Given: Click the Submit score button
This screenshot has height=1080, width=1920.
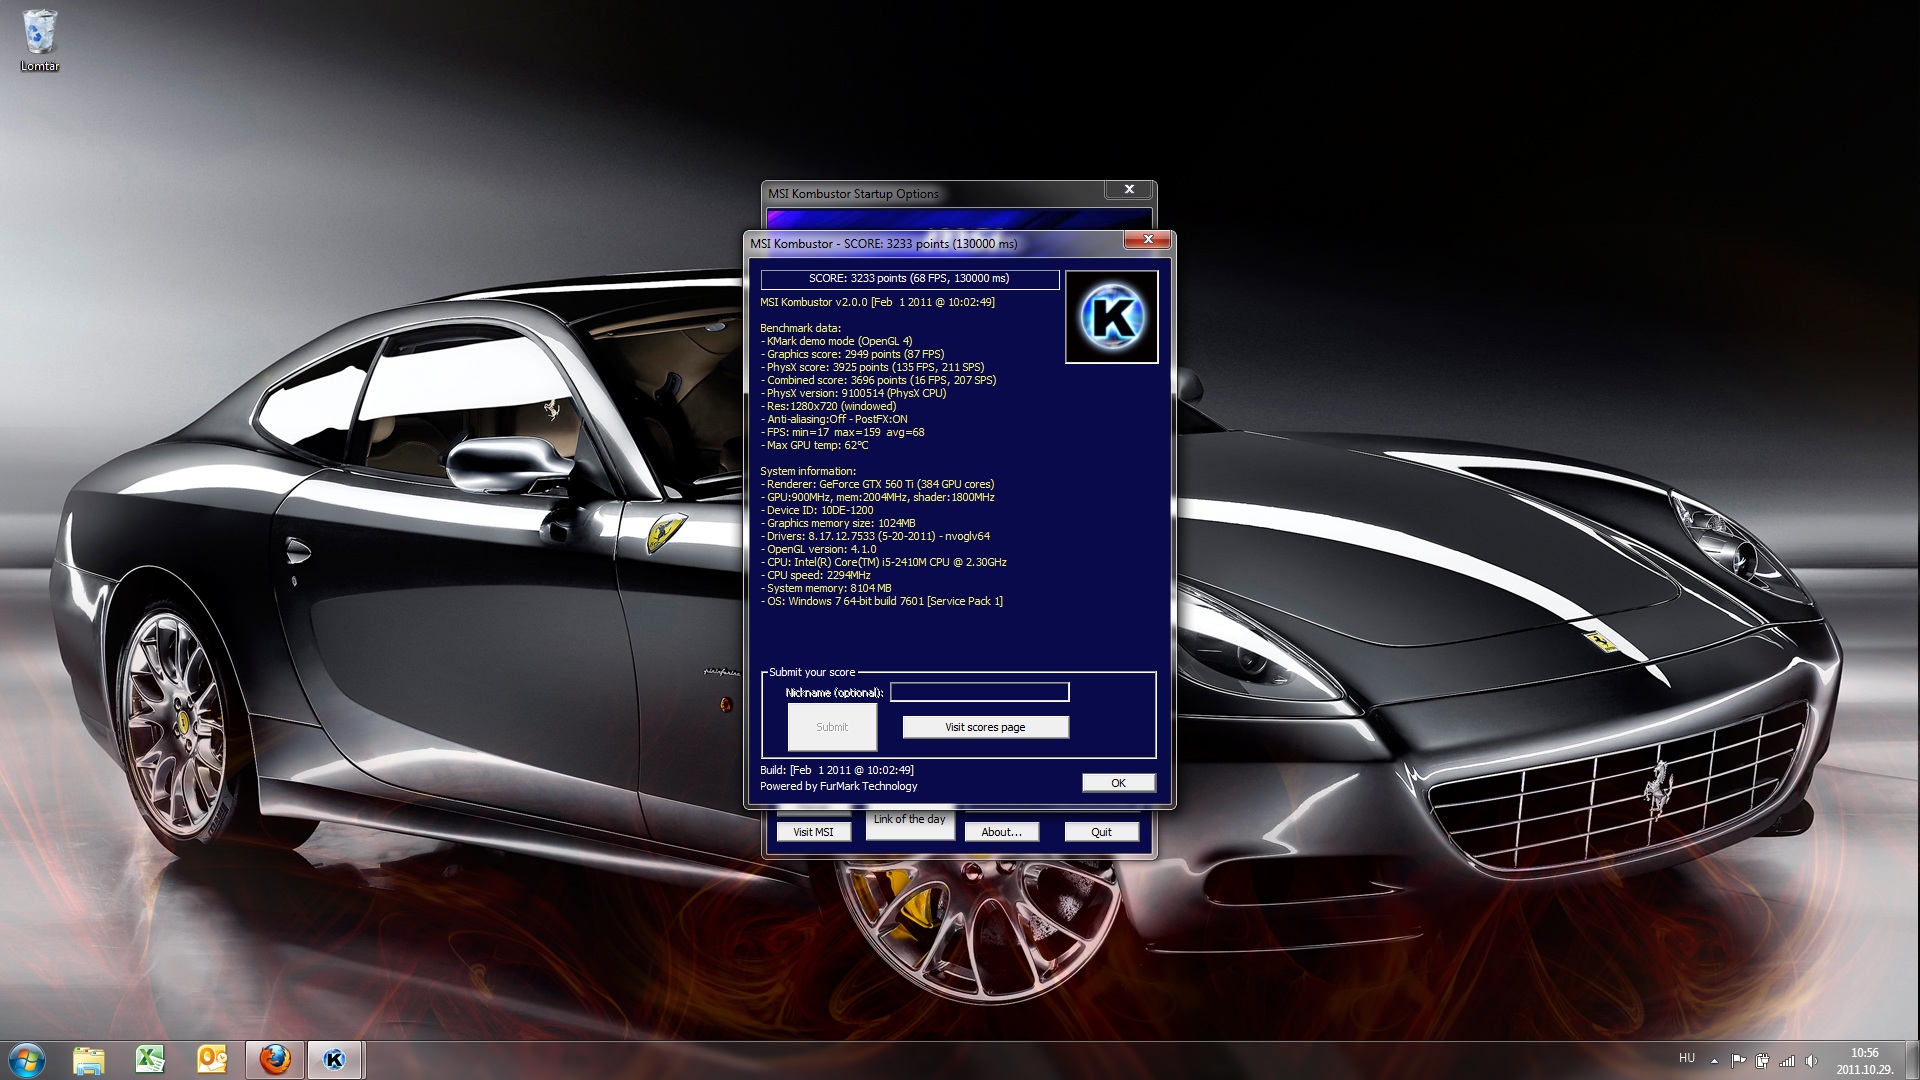Looking at the screenshot, I should [x=832, y=727].
